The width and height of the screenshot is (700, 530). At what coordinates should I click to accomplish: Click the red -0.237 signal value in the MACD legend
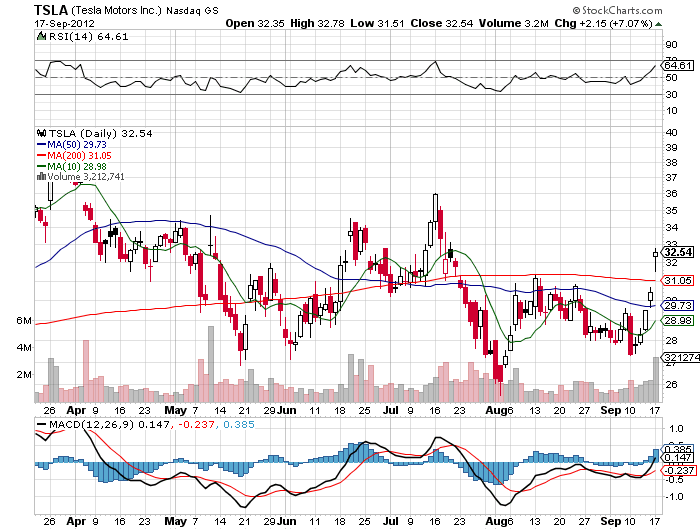(196, 424)
